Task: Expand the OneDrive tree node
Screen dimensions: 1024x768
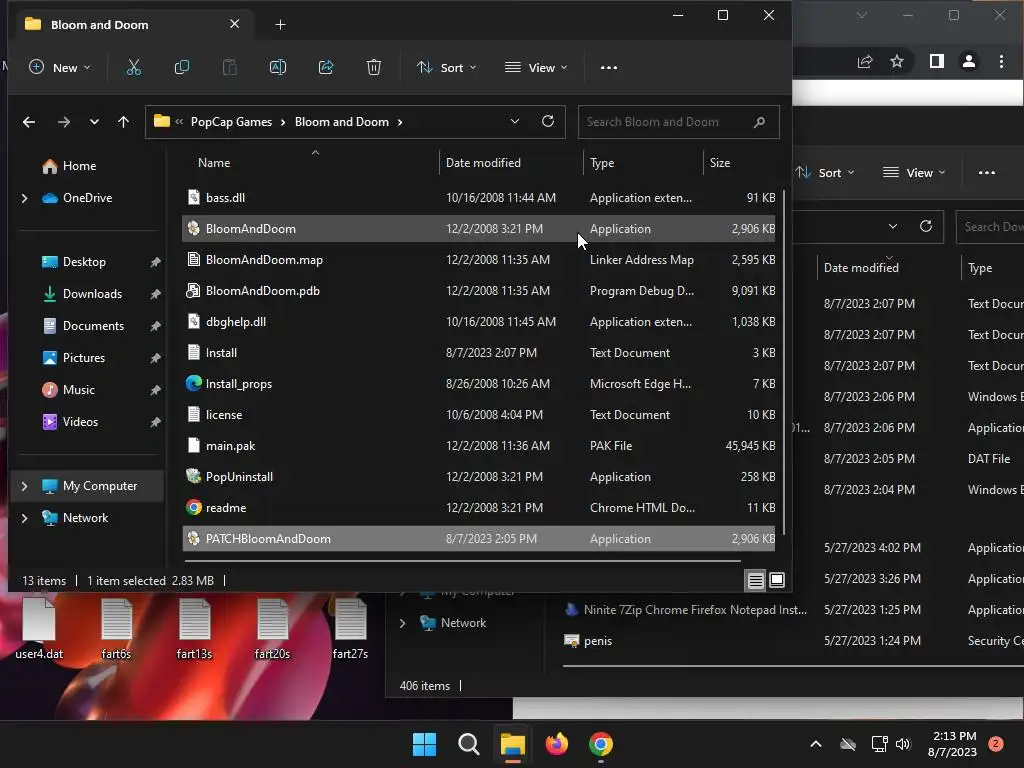Action: click(24, 198)
